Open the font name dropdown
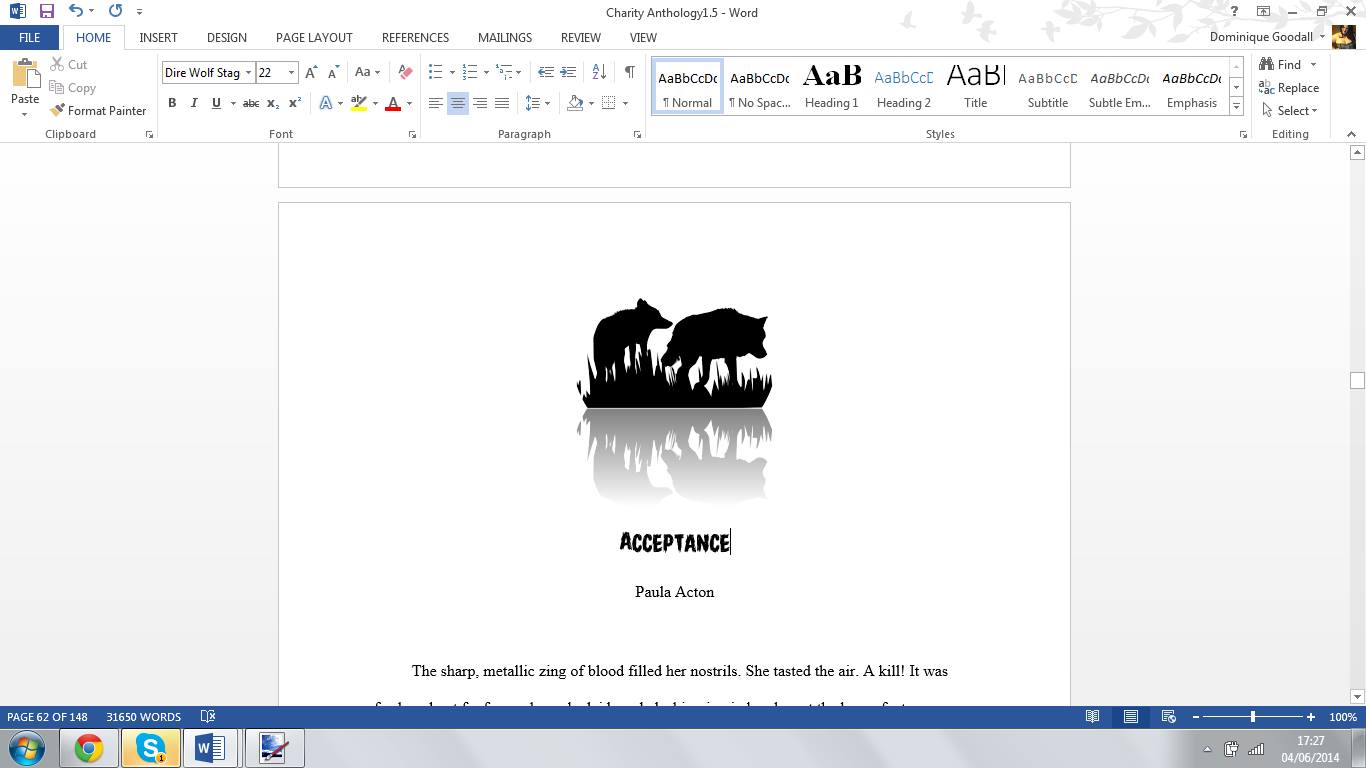 (x=248, y=73)
